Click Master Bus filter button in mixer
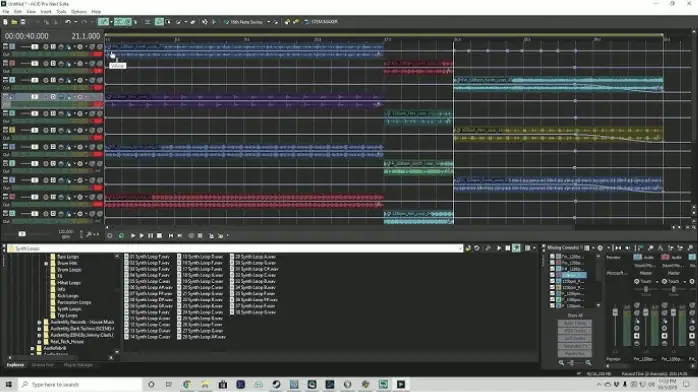 coord(575,354)
